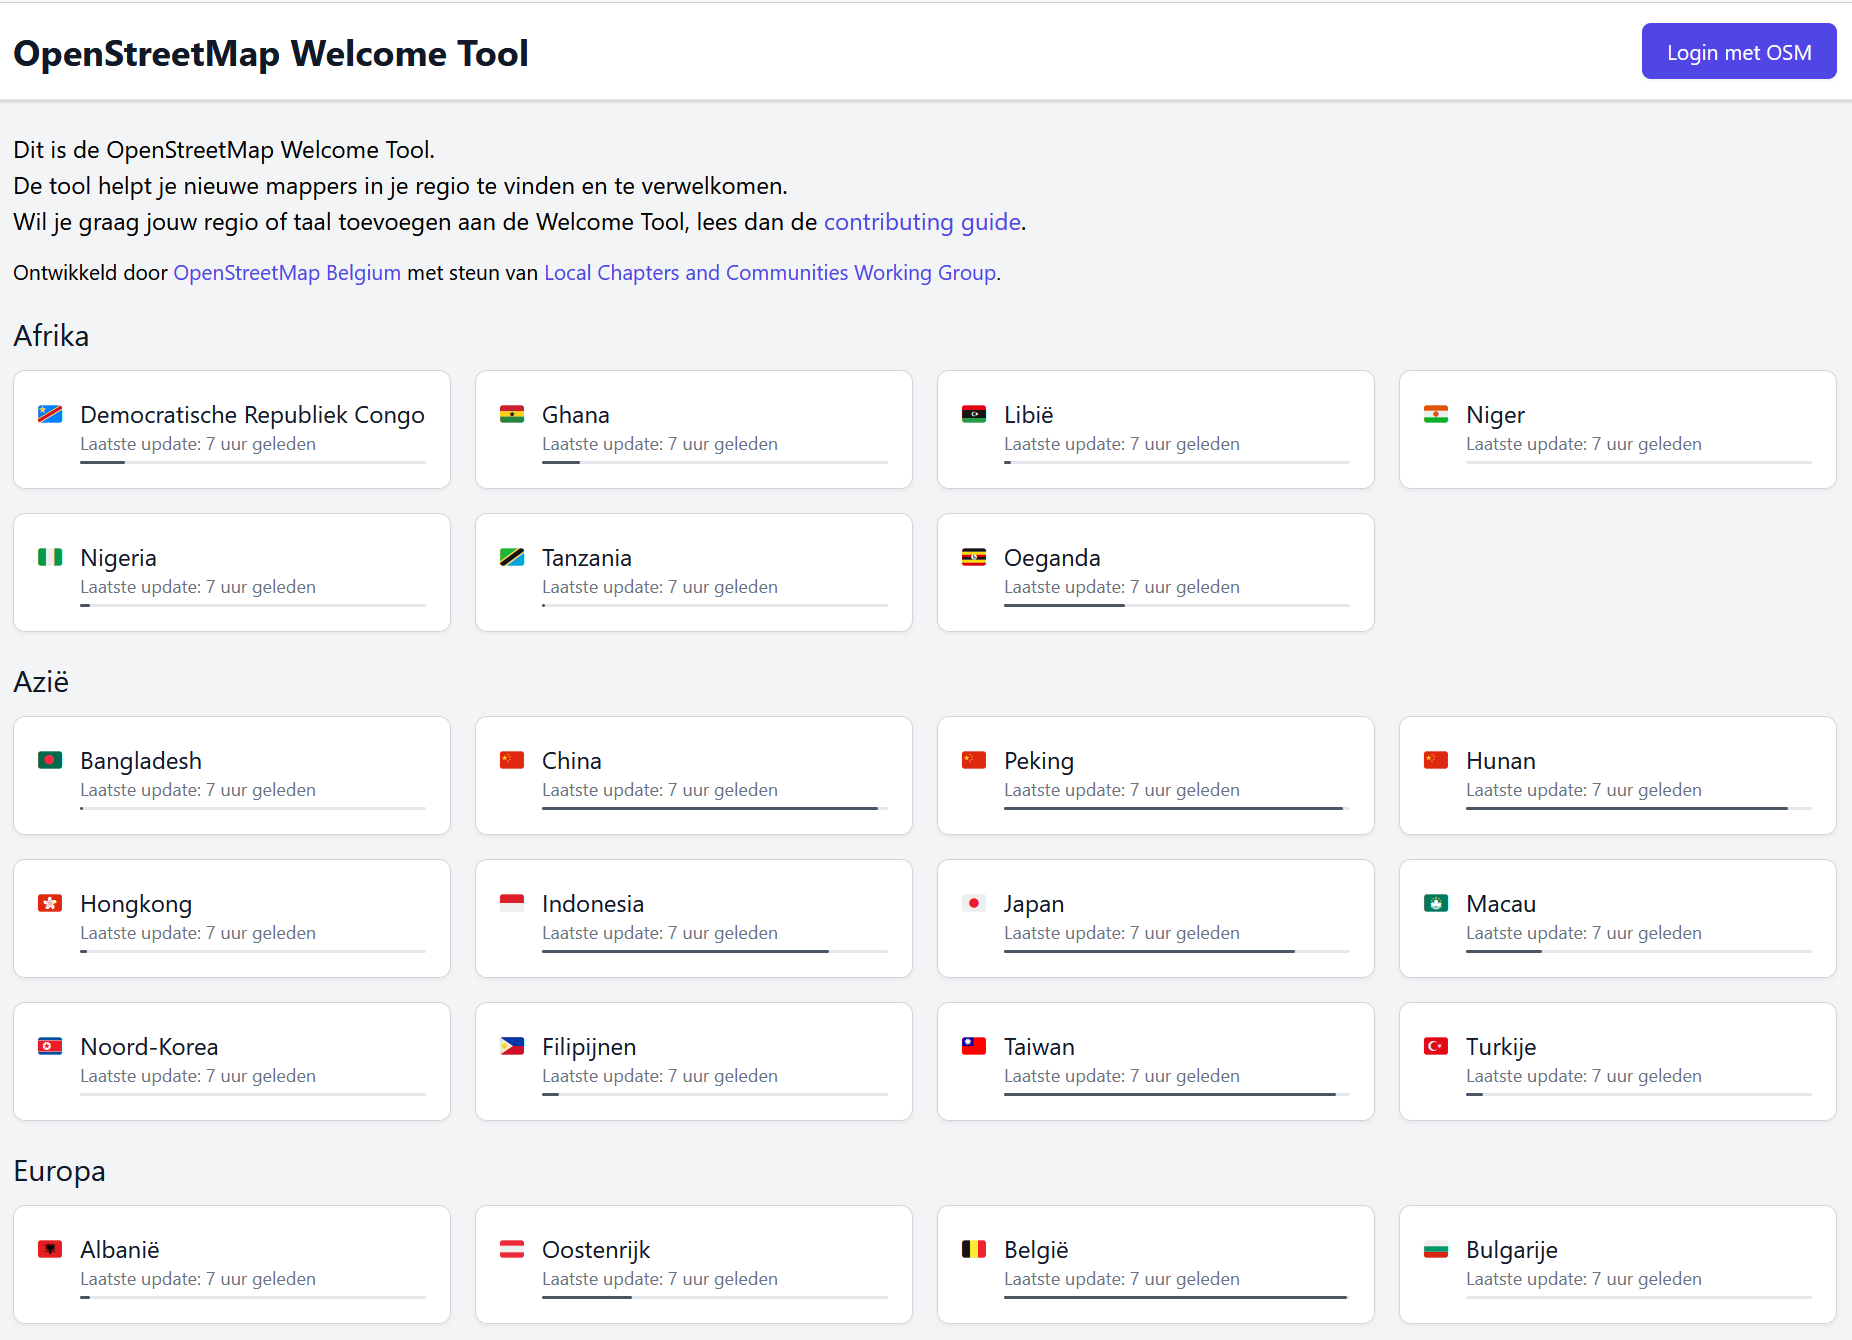Open the Bangladesh region name
This screenshot has height=1340, width=1852.
(141, 760)
